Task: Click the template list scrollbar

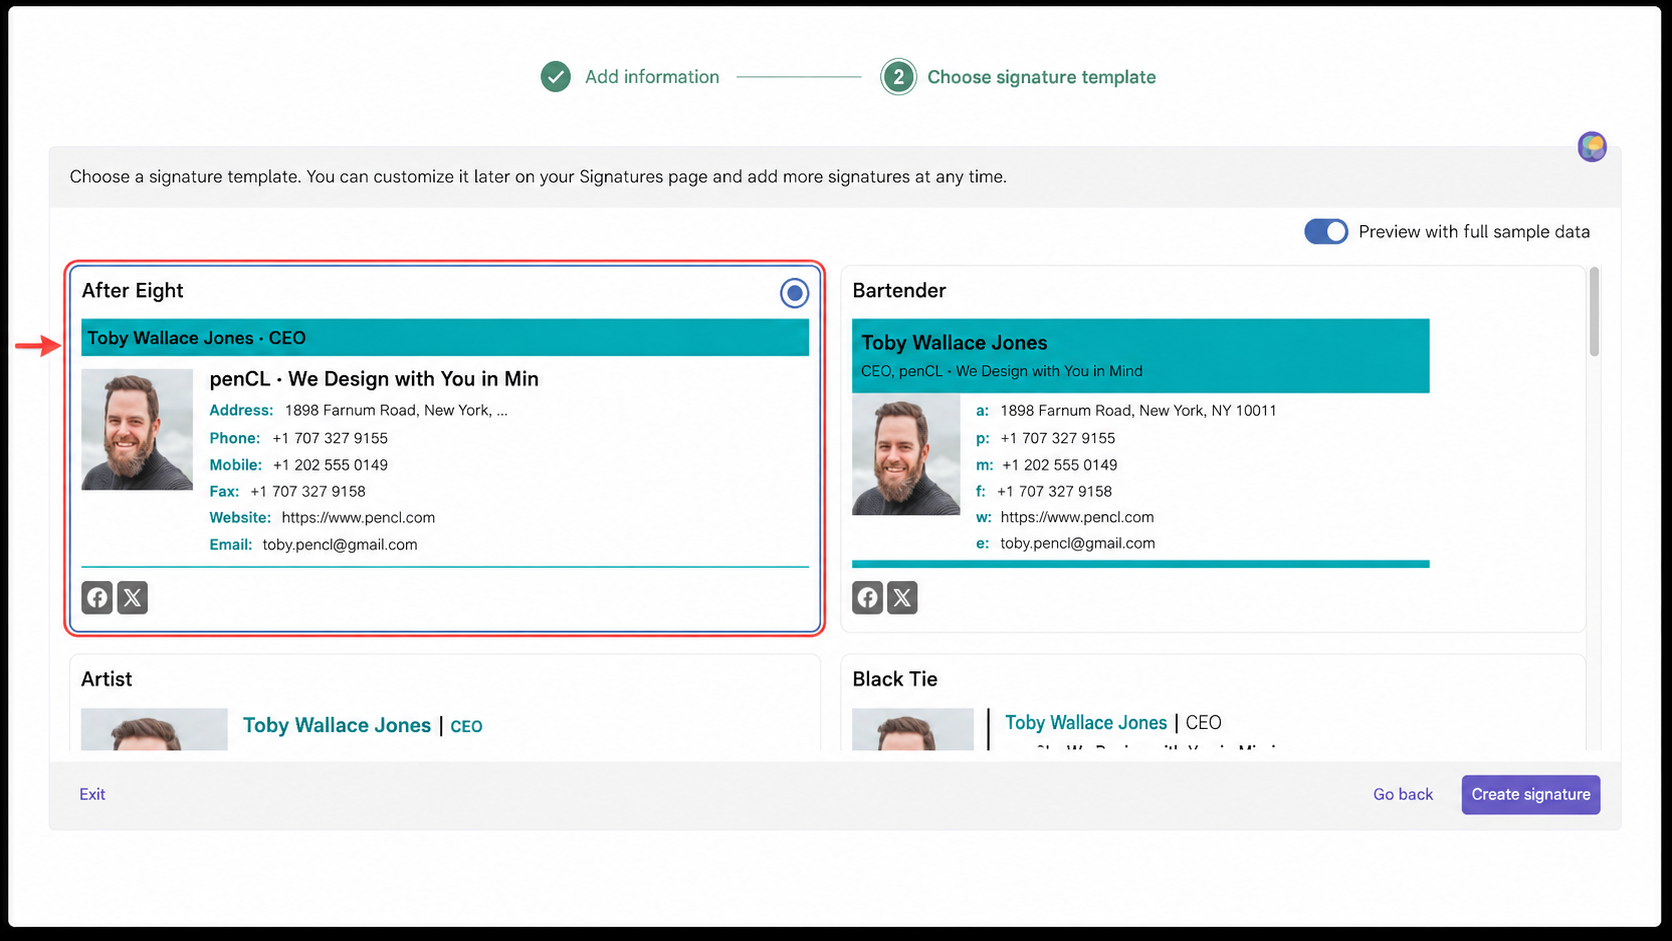Action: pyautogui.click(x=1594, y=311)
